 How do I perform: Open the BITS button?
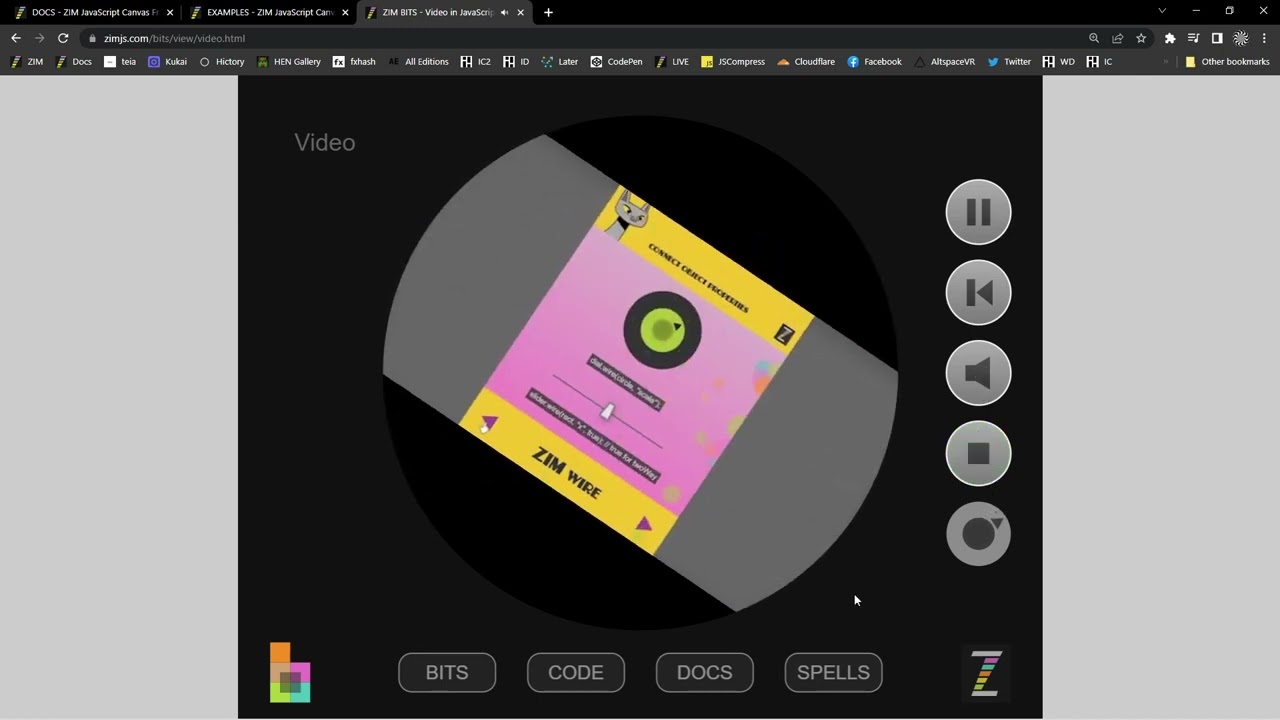pos(447,673)
